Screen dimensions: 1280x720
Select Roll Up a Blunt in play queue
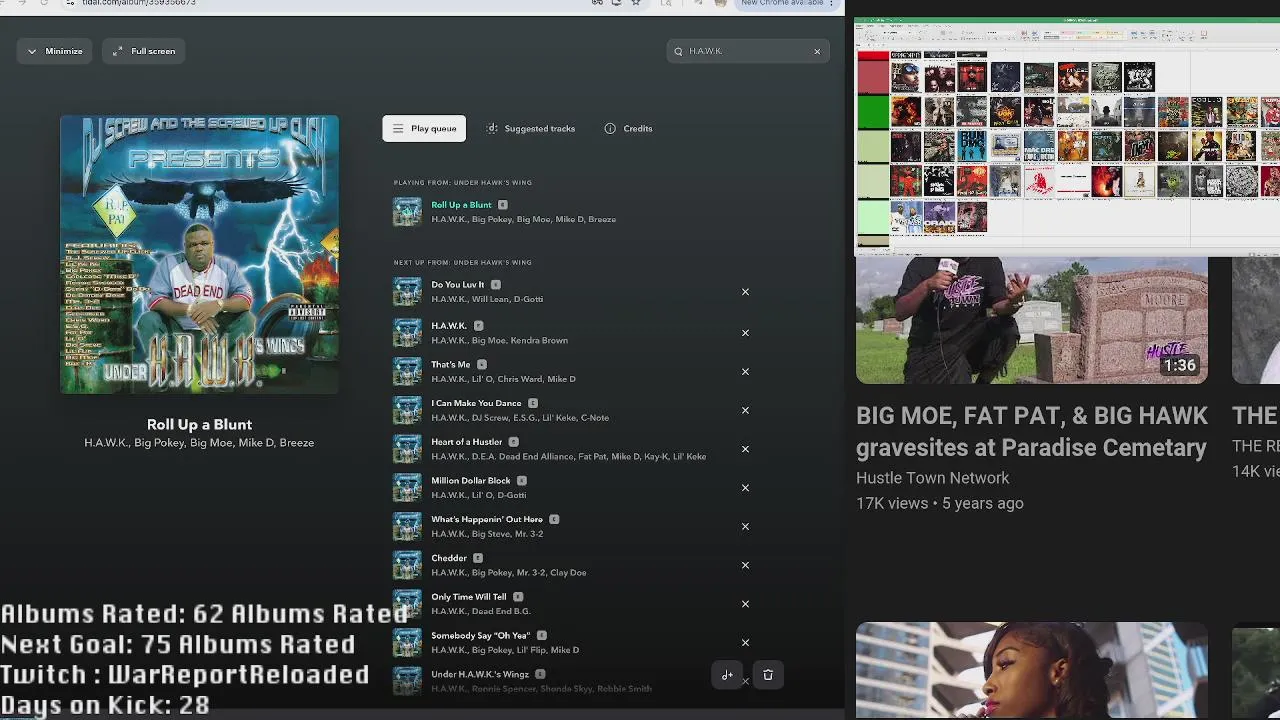pyautogui.click(x=461, y=205)
